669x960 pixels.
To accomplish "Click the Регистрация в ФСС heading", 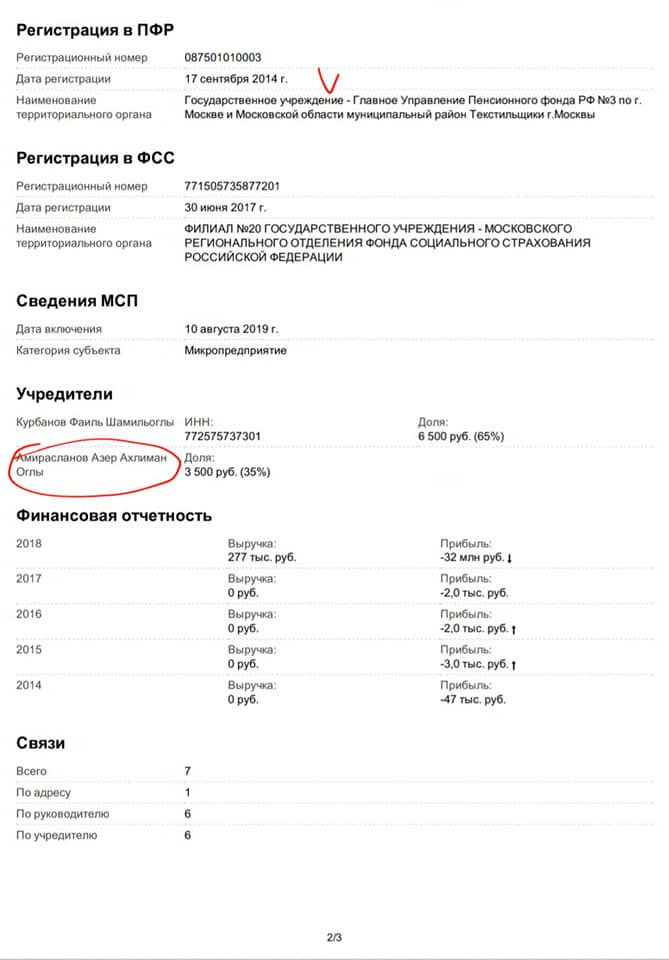I will pos(95,159).
